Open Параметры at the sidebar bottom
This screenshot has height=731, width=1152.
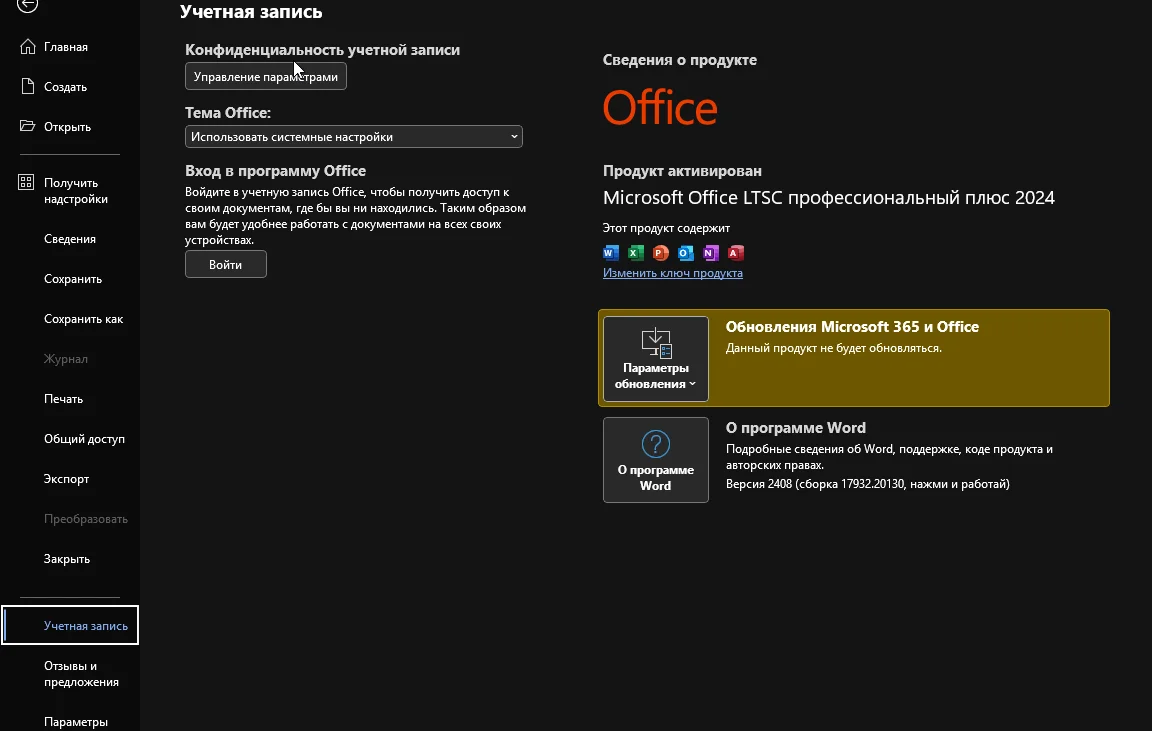(76, 721)
